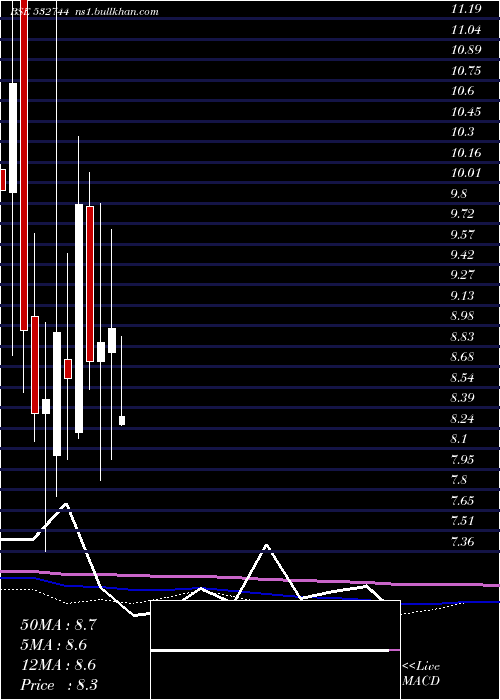Screen dimensions: 500x700
Task: Click the 7.95 price axis label
Action: [x=462, y=459]
